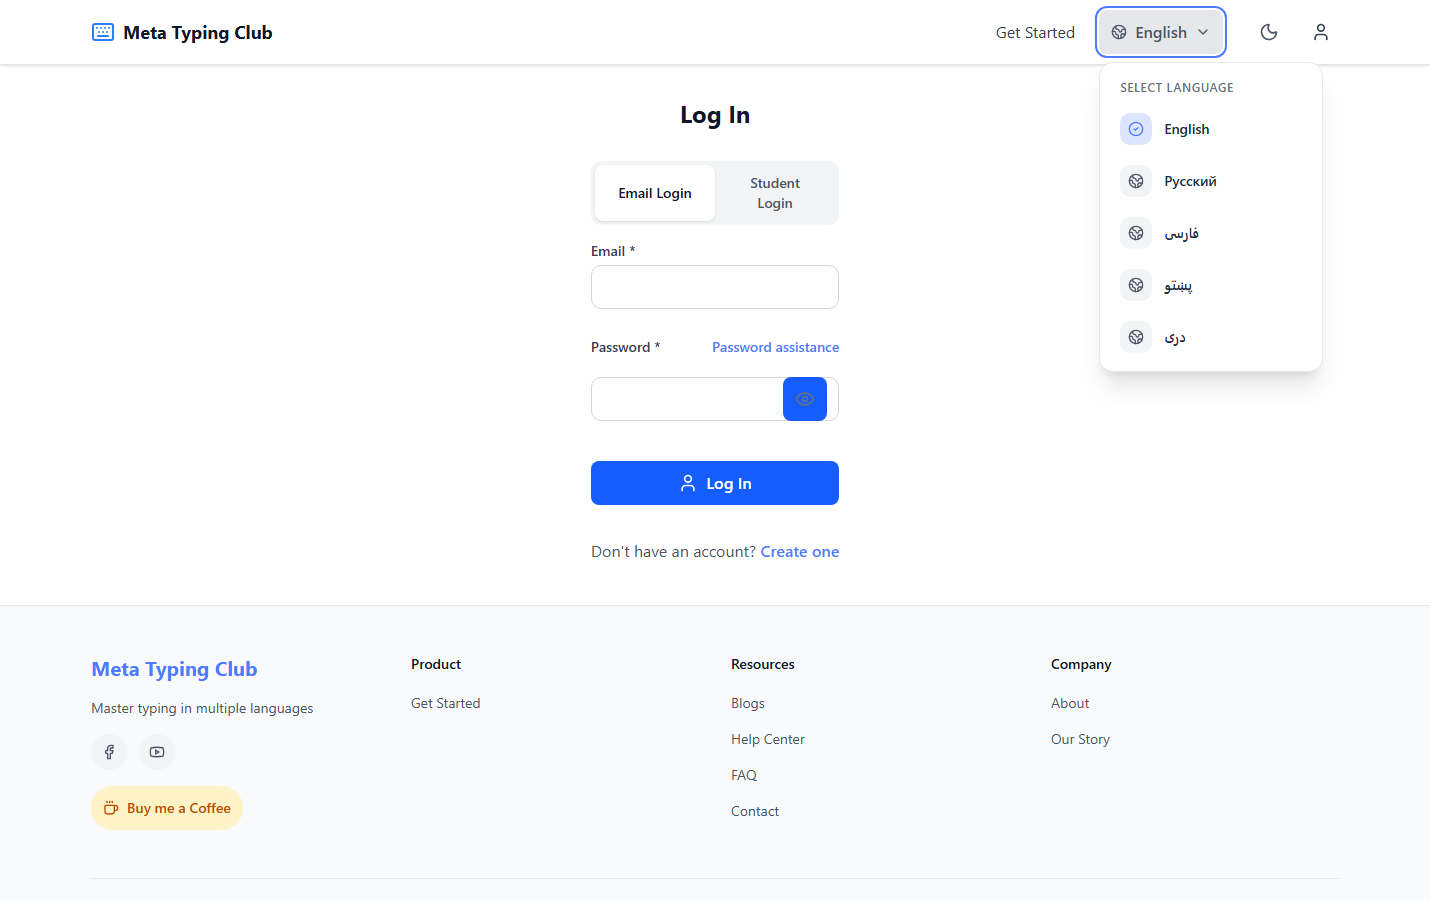Viewport: 1440px width, 900px height.
Task: Open the user account icon in header
Action: 1321,32
